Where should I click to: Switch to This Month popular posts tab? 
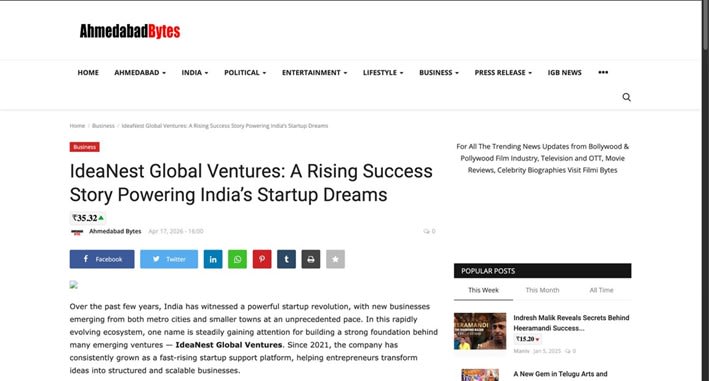tap(542, 290)
